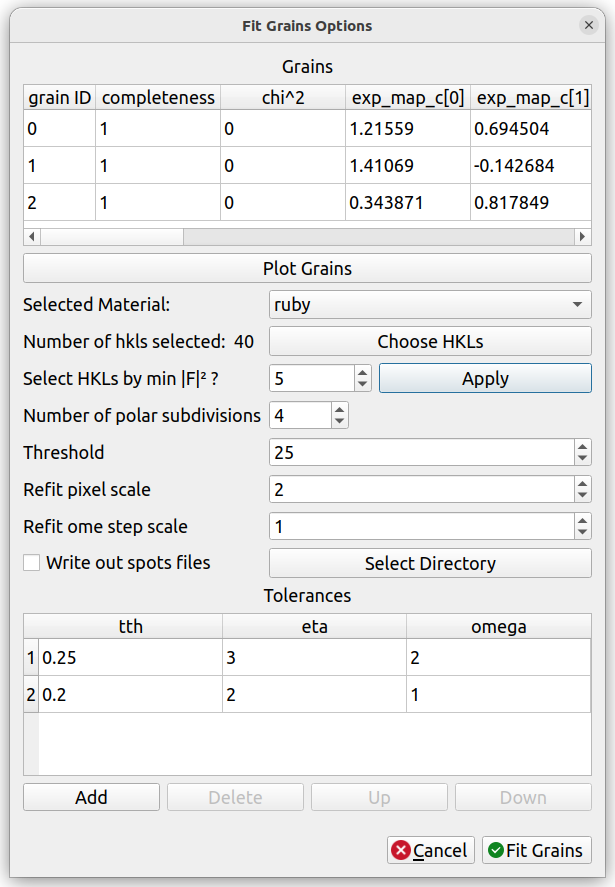This screenshot has width=615, height=887.
Task: Decrement the number of polar subdivisions
Action: click(339, 422)
